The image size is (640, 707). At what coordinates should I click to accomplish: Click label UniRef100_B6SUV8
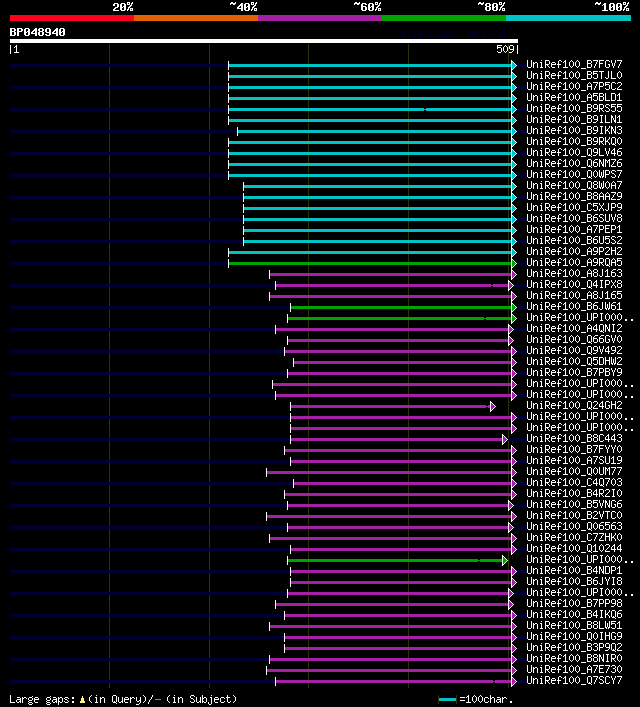(x=574, y=218)
